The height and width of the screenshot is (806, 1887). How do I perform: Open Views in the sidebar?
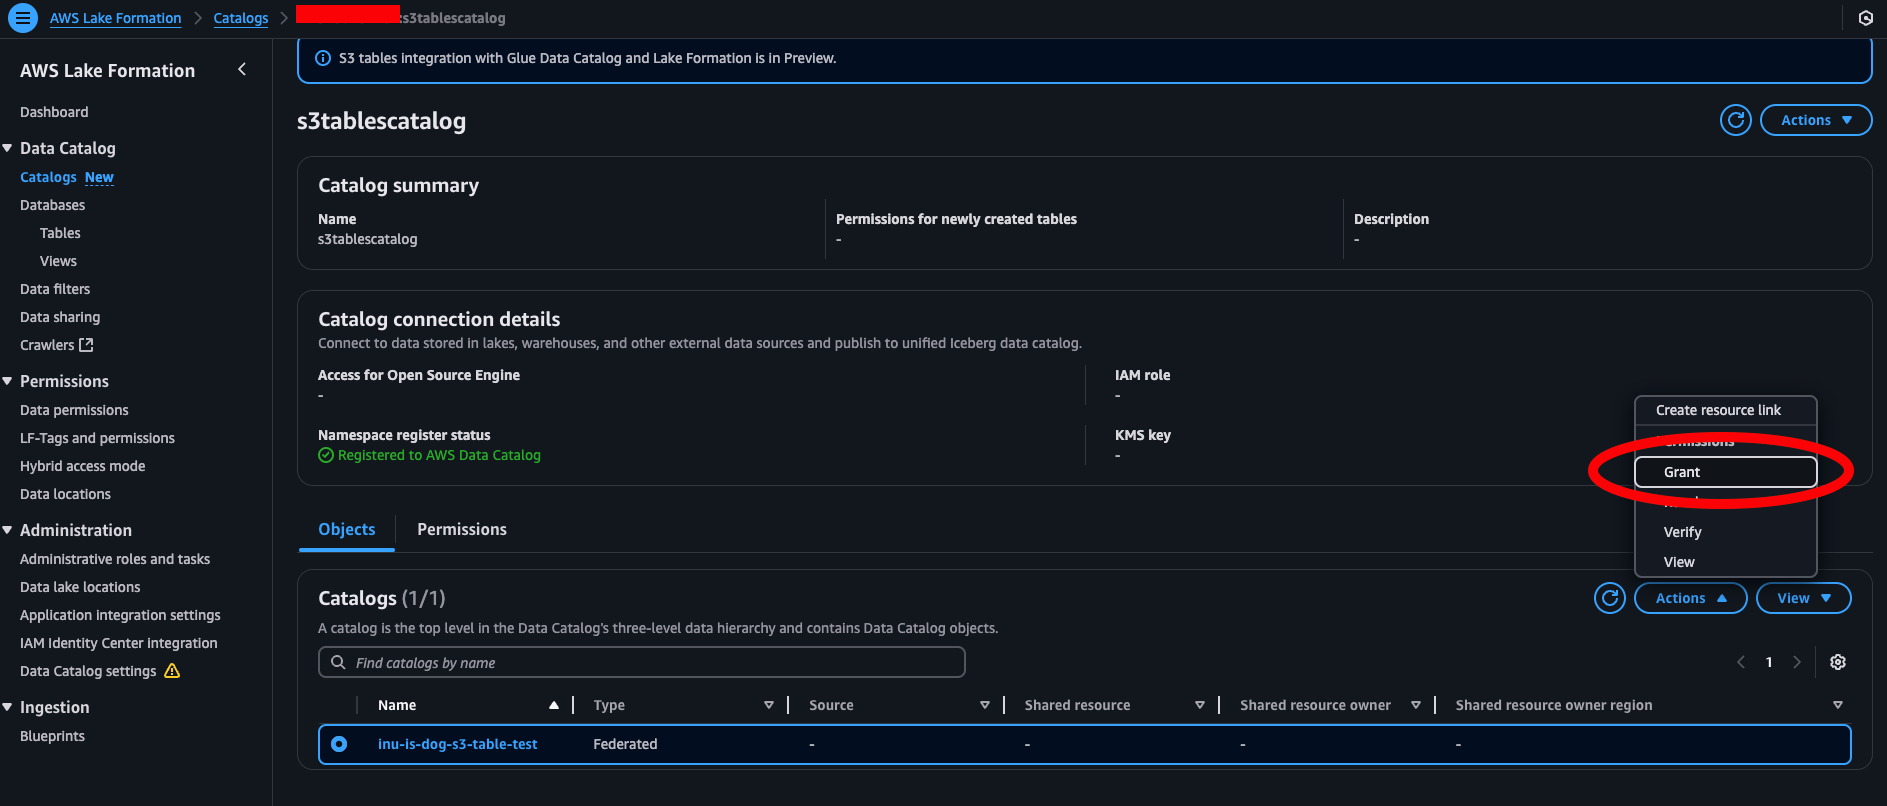click(58, 261)
